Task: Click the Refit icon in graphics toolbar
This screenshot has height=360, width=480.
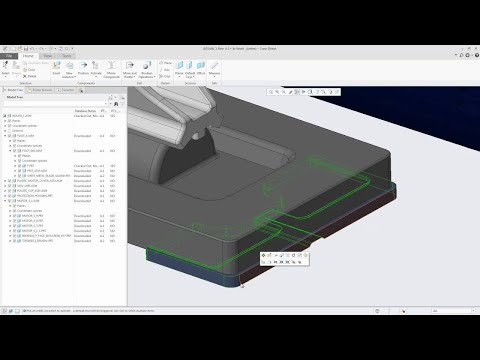Action: coord(271,92)
